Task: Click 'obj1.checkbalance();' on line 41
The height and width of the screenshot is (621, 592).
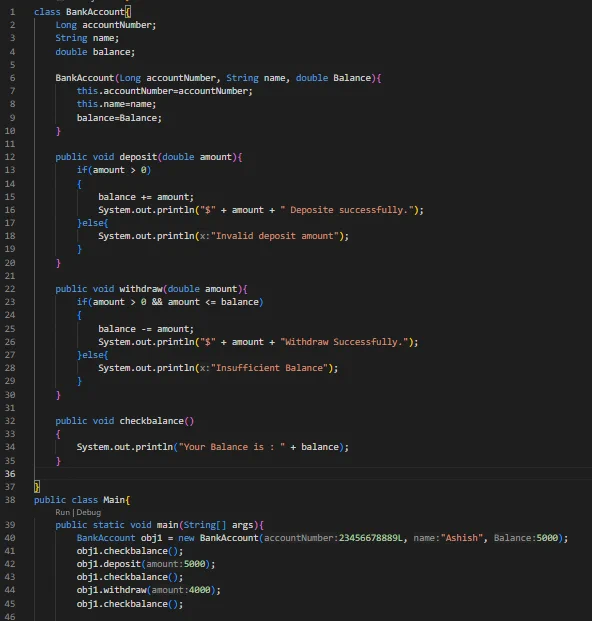Action: pyautogui.click(x=130, y=551)
